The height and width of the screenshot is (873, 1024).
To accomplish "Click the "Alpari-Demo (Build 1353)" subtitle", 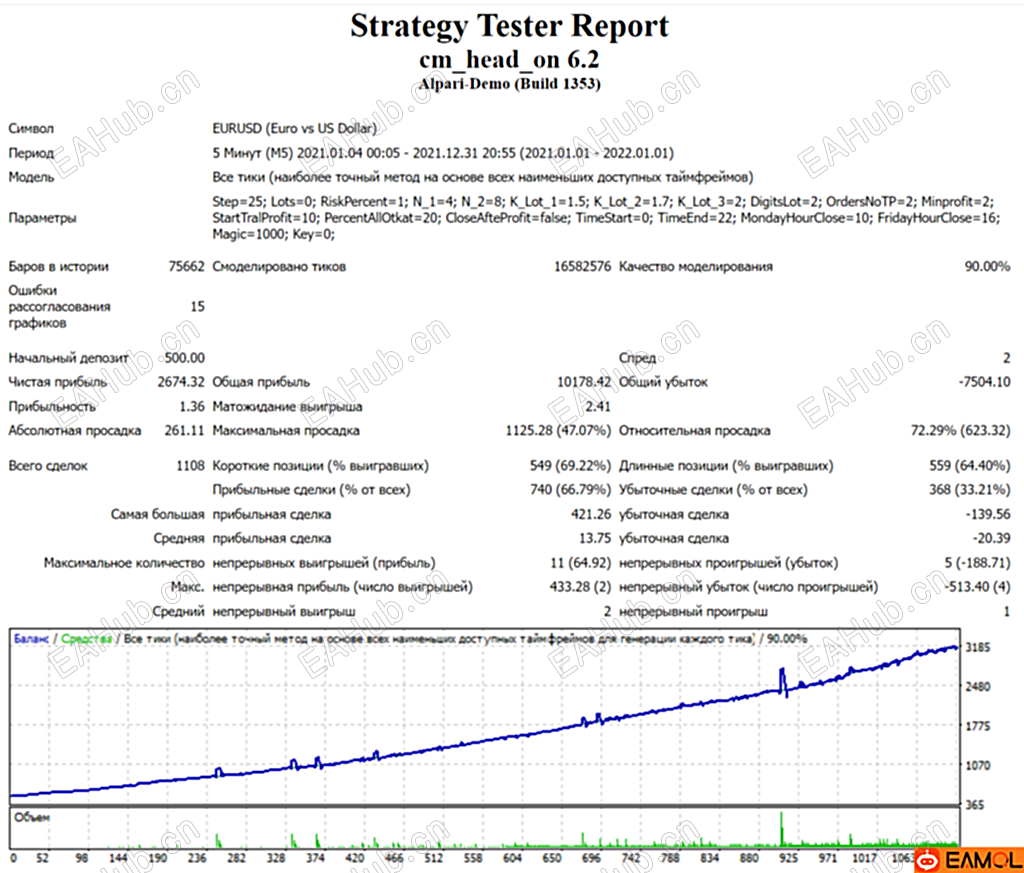I will point(509,84).
